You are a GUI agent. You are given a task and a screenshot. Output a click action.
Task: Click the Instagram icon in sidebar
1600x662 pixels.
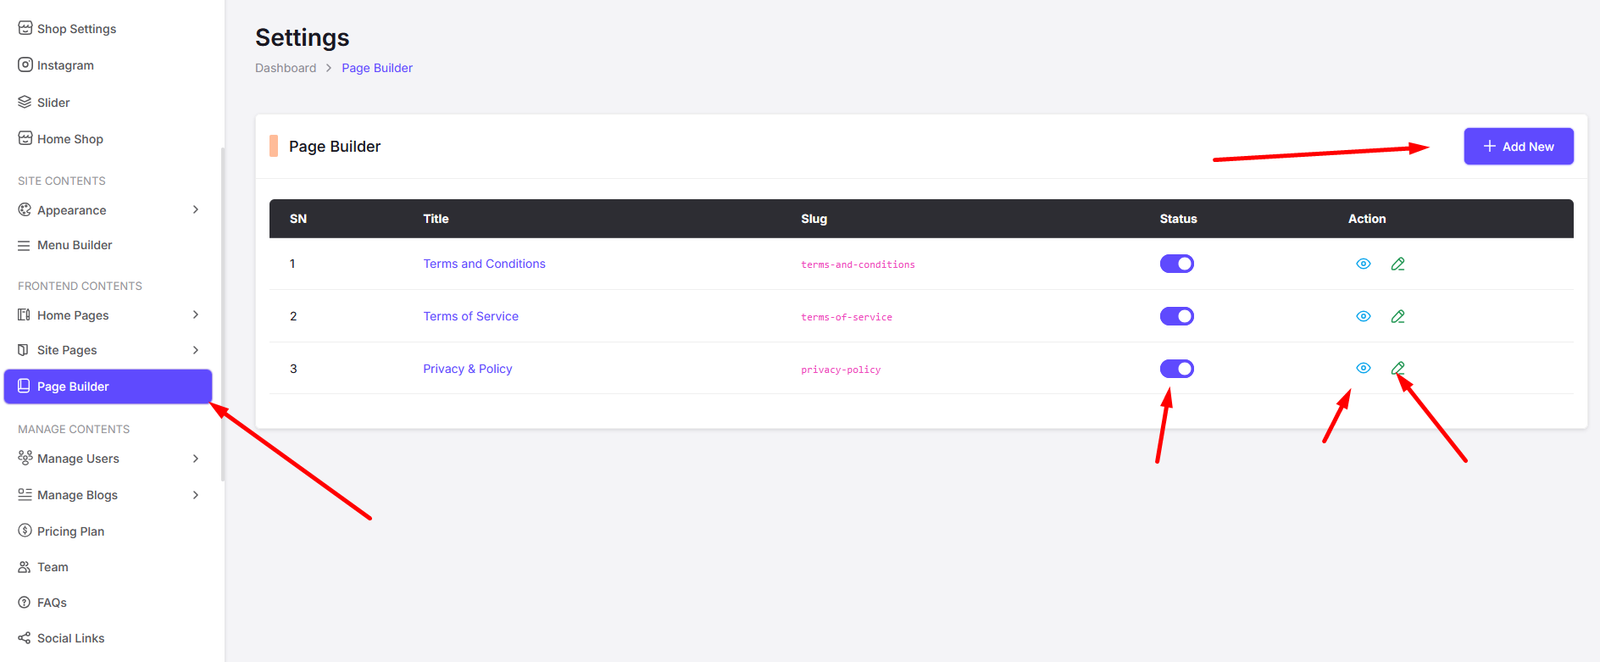25,65
